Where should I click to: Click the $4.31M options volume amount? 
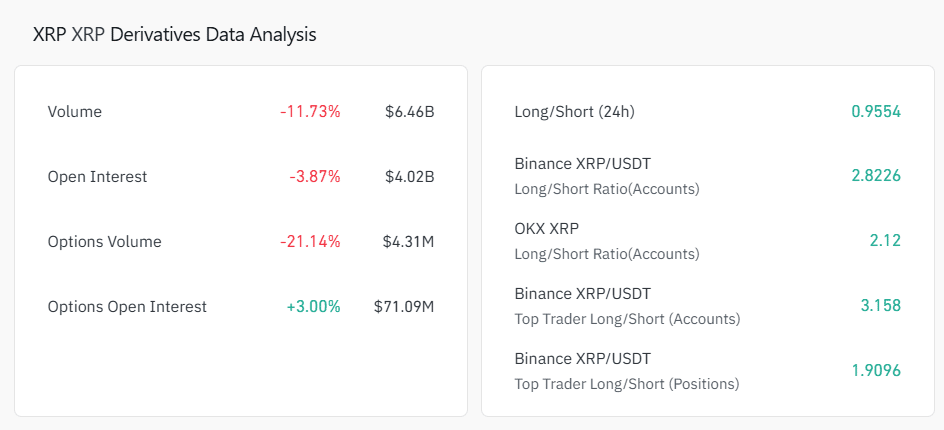(408, 242)
